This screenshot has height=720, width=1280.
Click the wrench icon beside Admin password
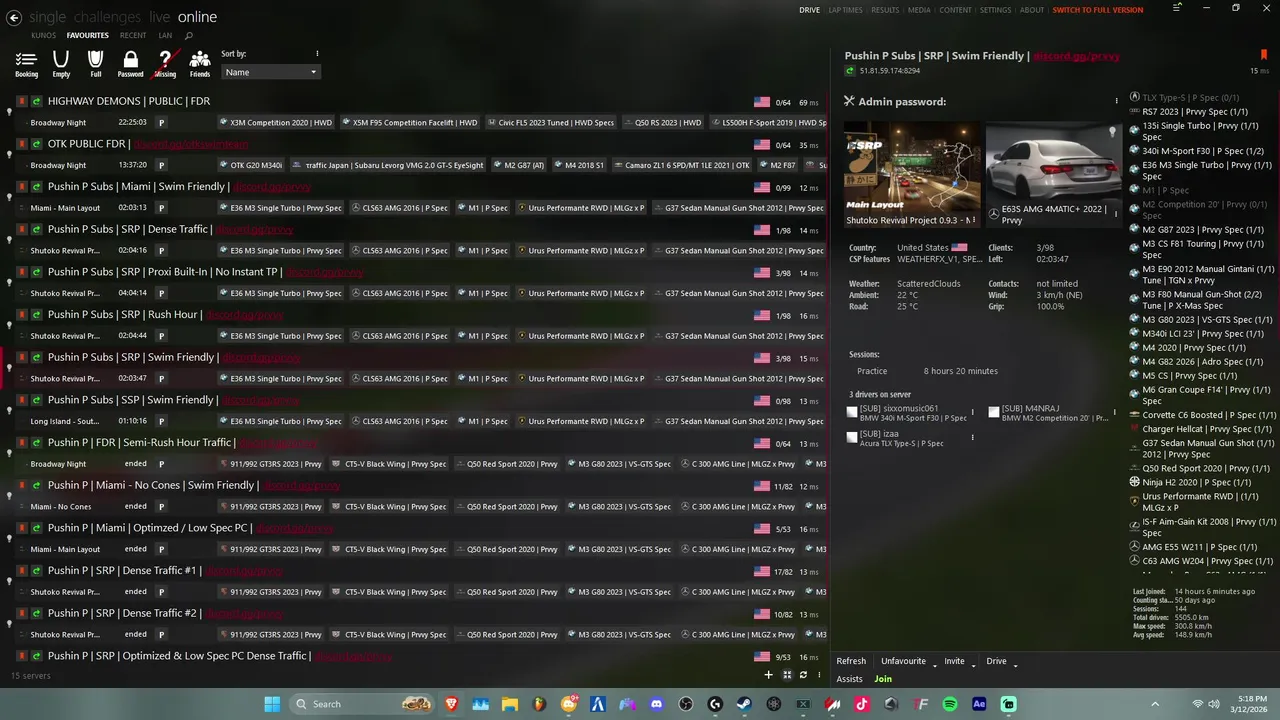[849, 101]
